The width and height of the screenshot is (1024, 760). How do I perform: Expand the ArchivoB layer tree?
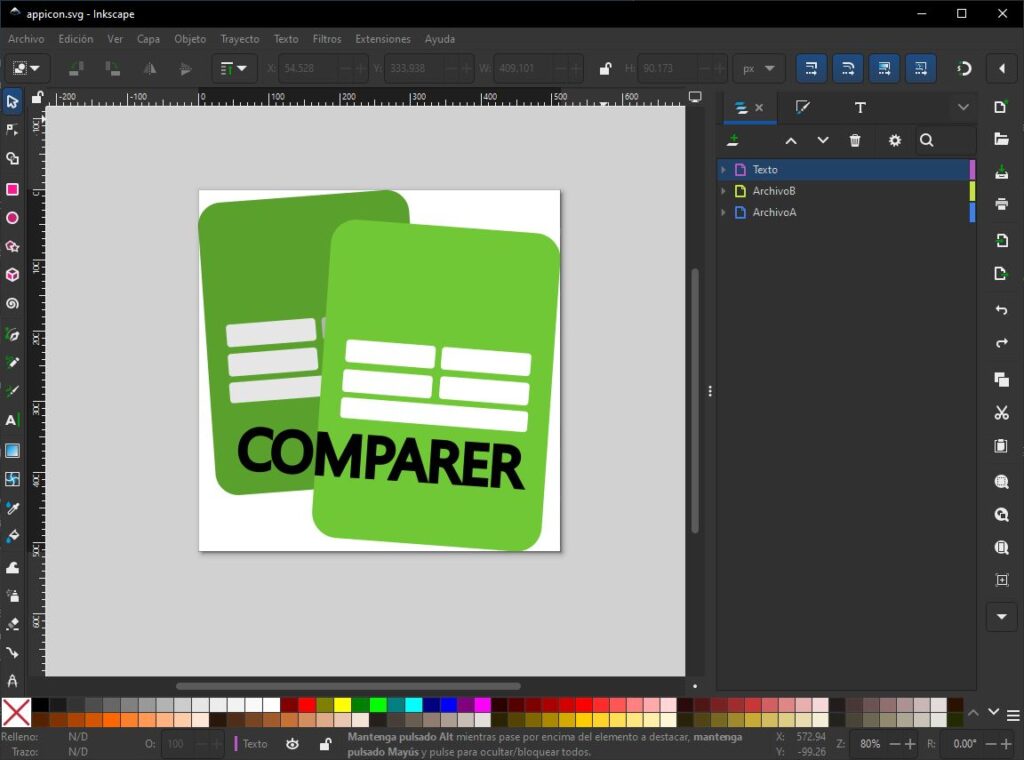tap(723, 191)
